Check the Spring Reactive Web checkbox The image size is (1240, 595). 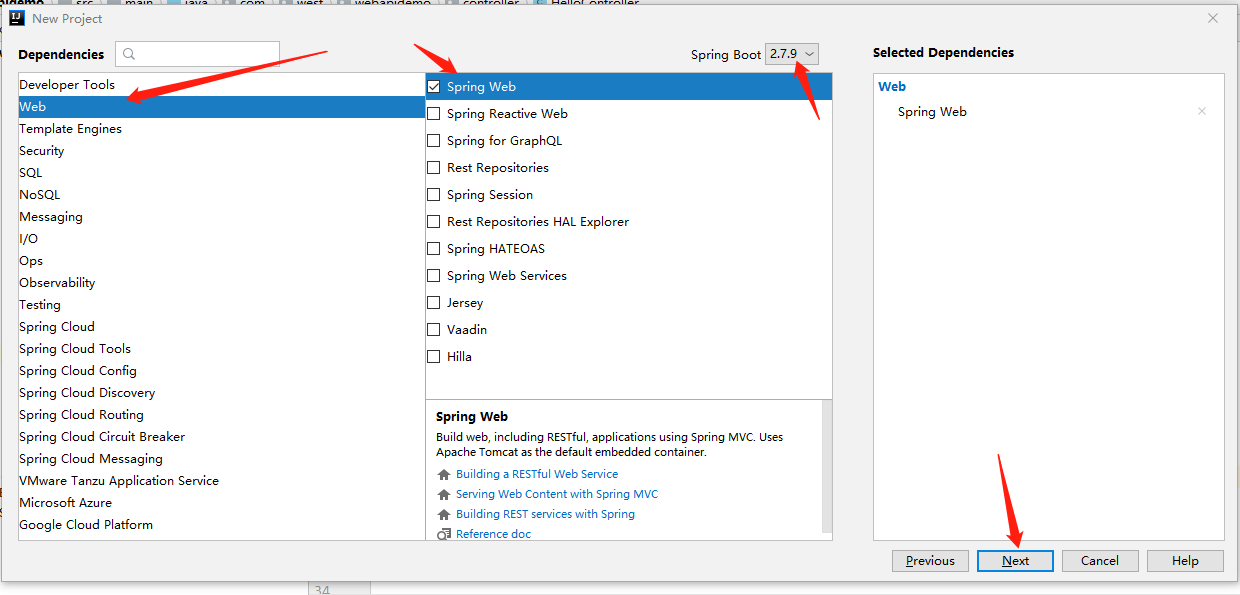pyautogui.click(x=434, y=114)
